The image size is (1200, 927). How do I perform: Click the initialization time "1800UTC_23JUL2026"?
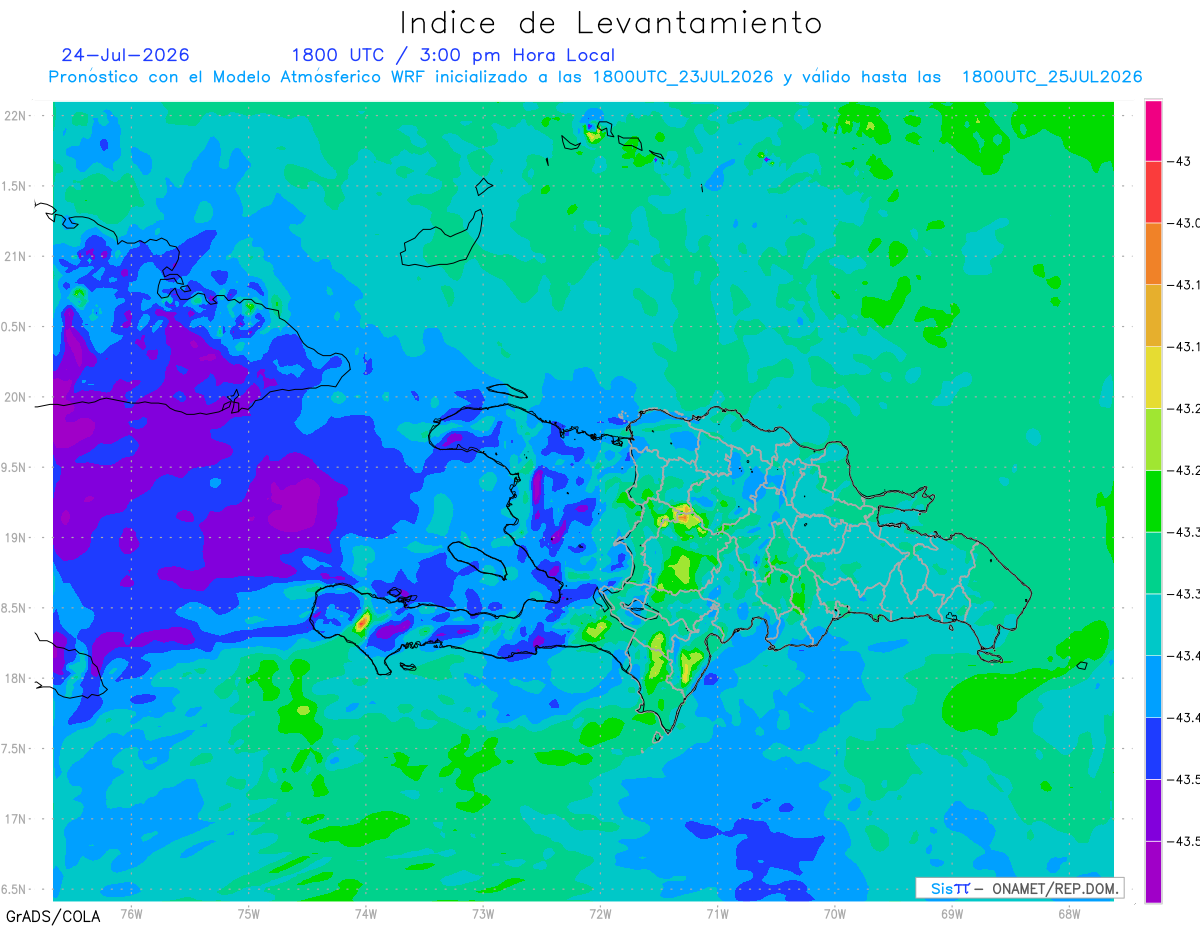[x=683, y=77]
